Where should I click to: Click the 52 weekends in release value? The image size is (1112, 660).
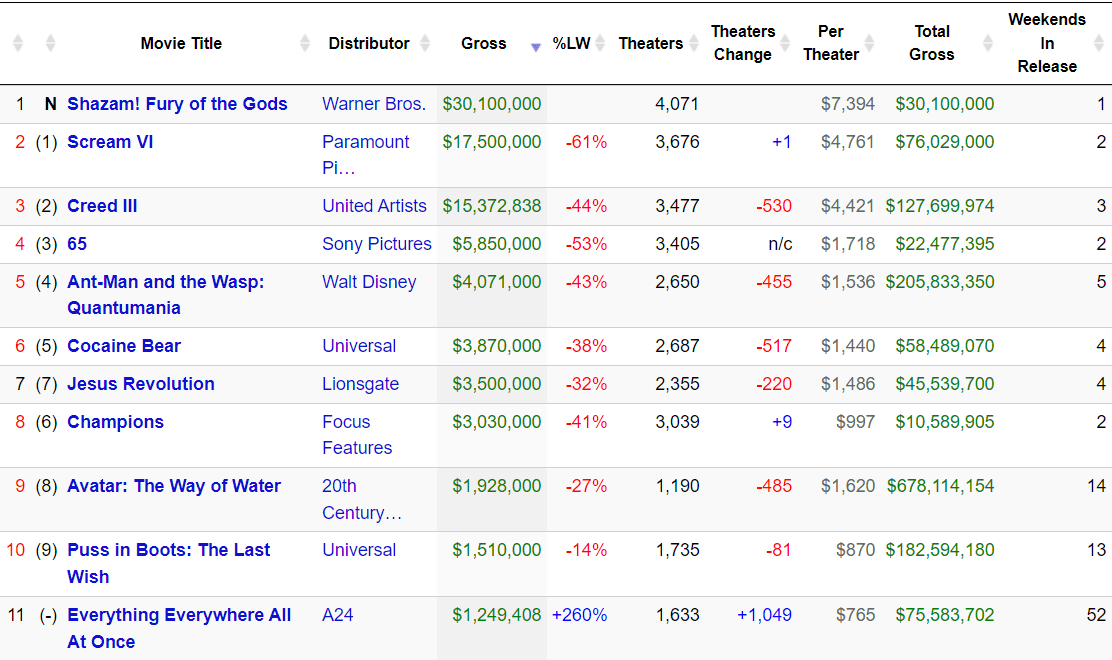coord(1096,615)
